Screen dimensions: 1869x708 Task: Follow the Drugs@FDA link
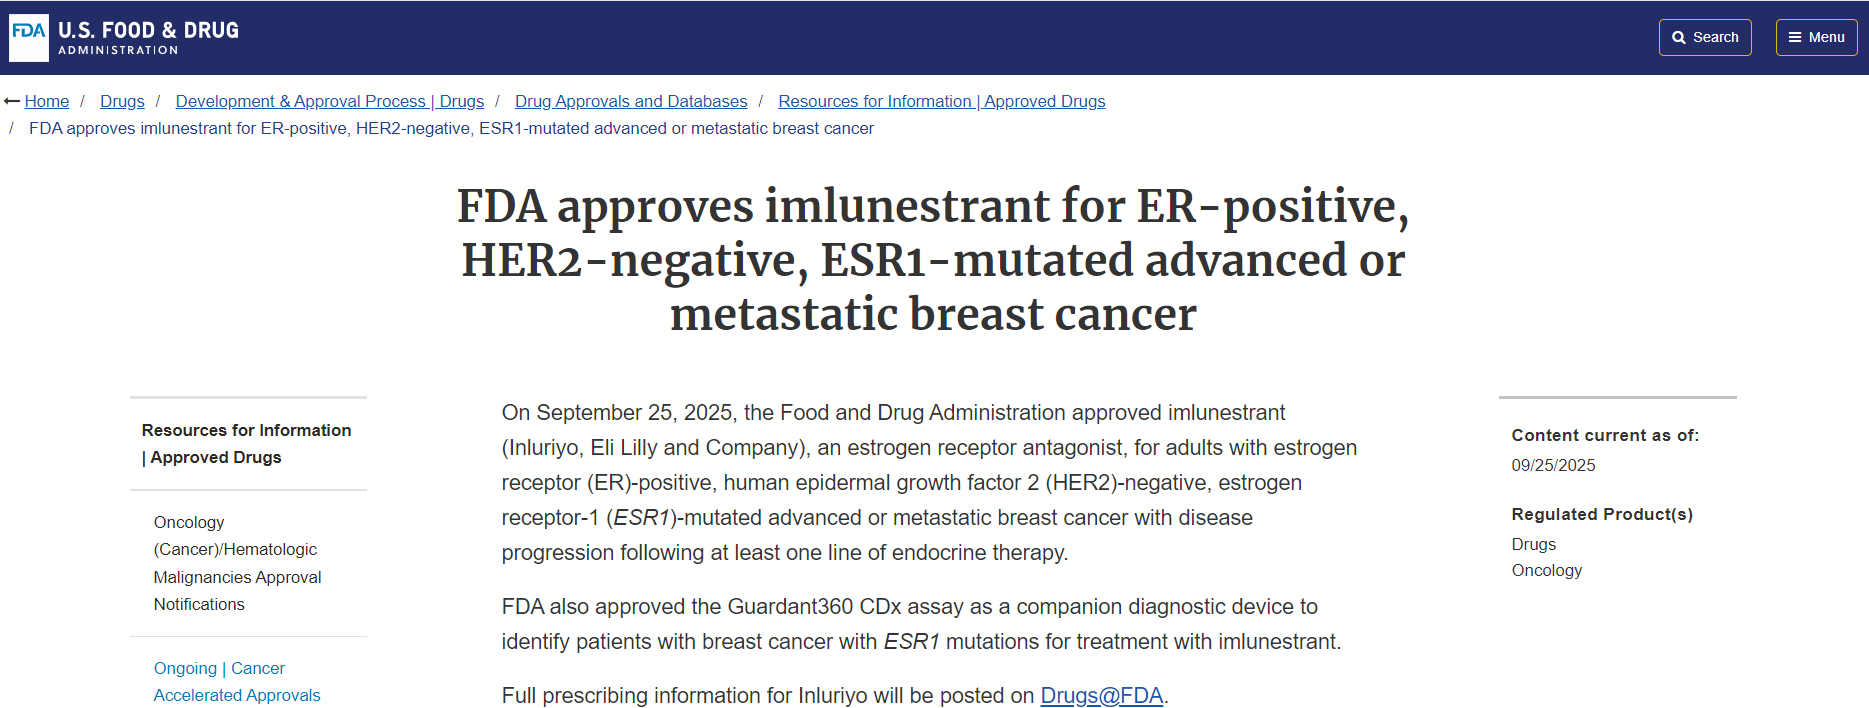click(1101, 695)
